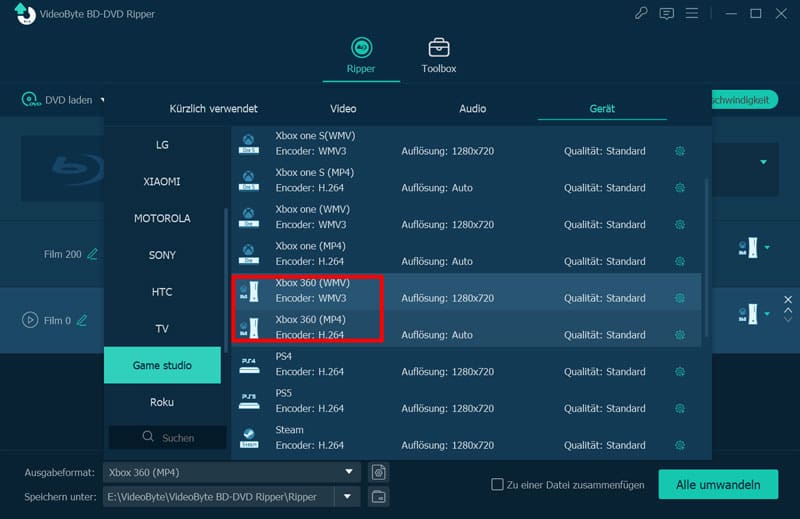This screenshot has height=519, width=800.
Task: Click the DVD laden disc icon
Action: (x=31, y=99)
